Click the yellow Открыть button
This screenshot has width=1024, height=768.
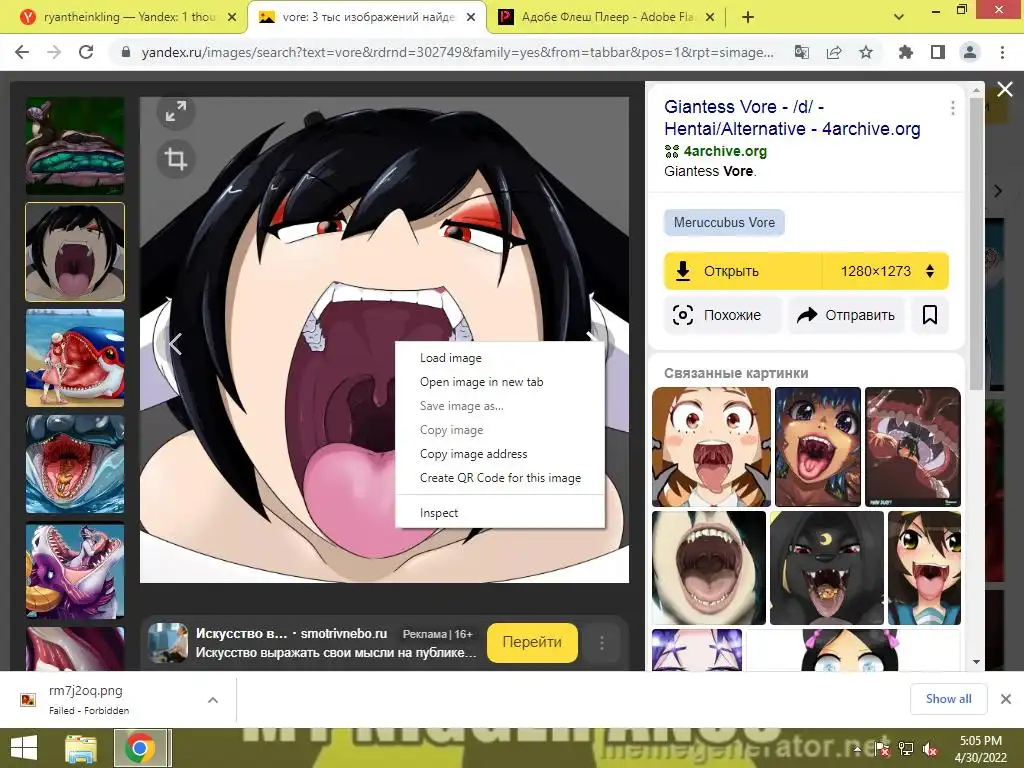(743, 271)
